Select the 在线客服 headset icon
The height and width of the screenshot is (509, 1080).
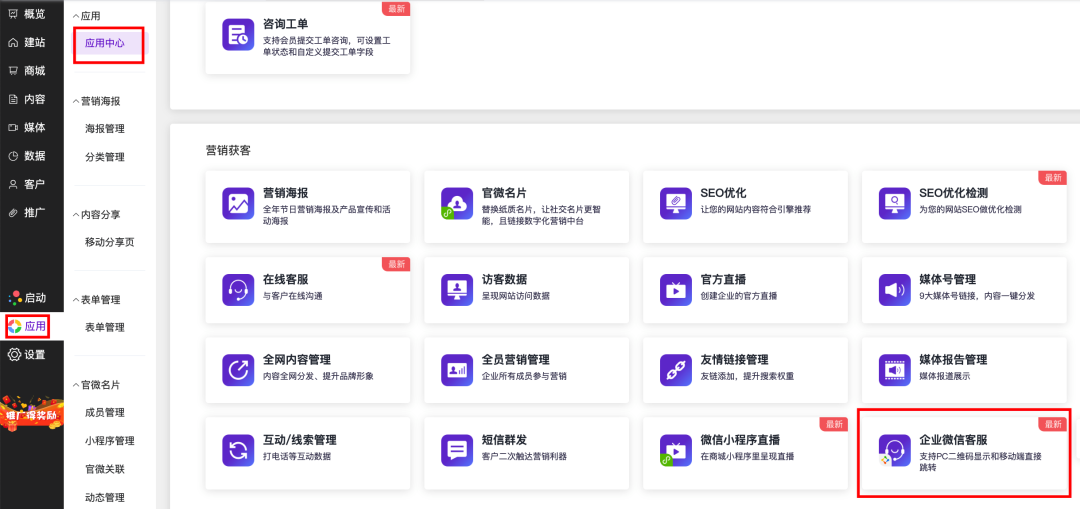(x=238, y=290)
